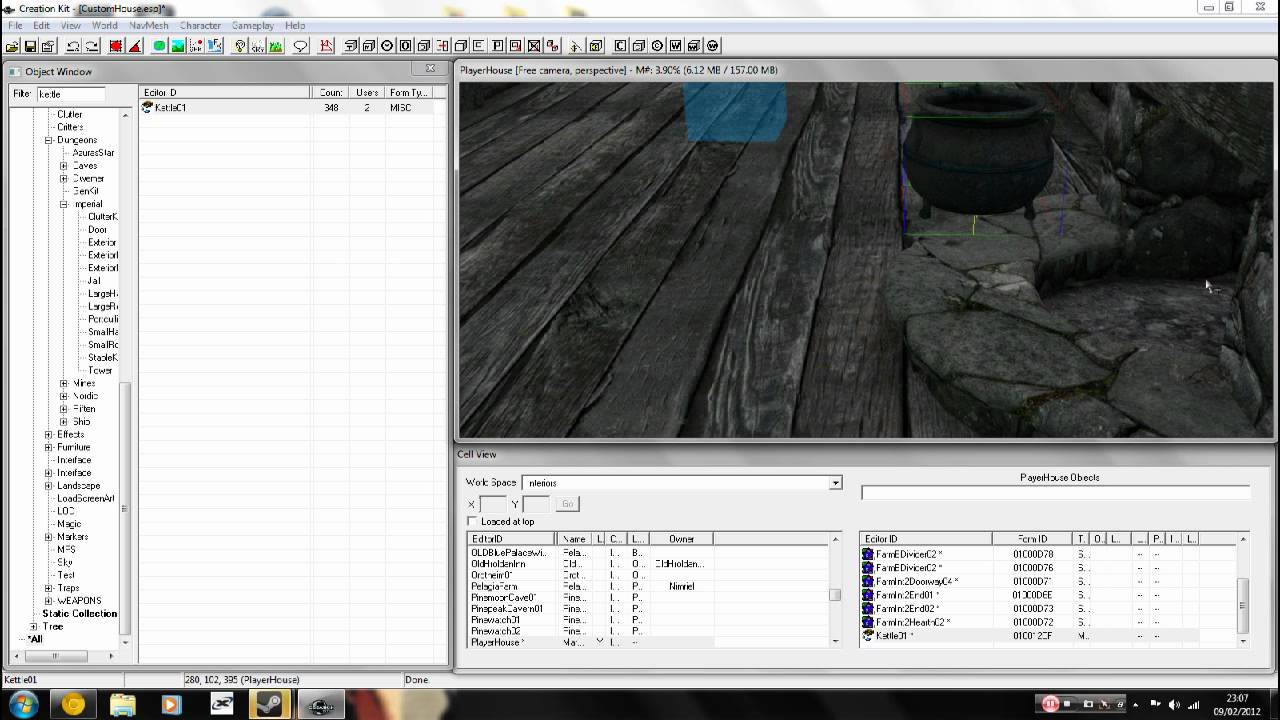Viewport: 1280px width, 720px height.
Task: Sort cell list by Owner column
Action: (682, 539)
